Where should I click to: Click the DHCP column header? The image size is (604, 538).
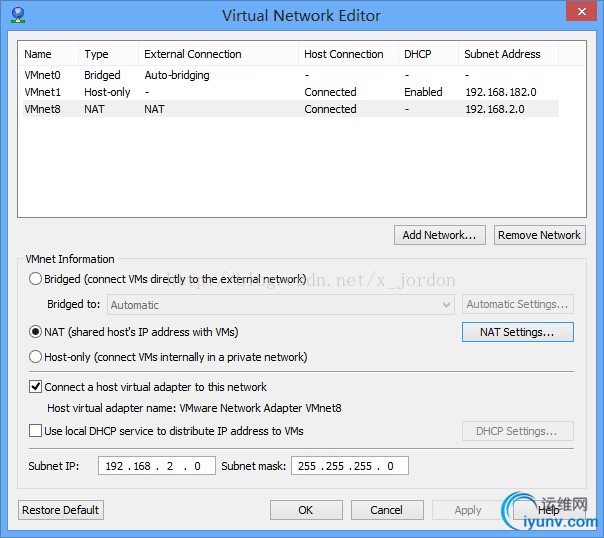(x=428, y=54)
